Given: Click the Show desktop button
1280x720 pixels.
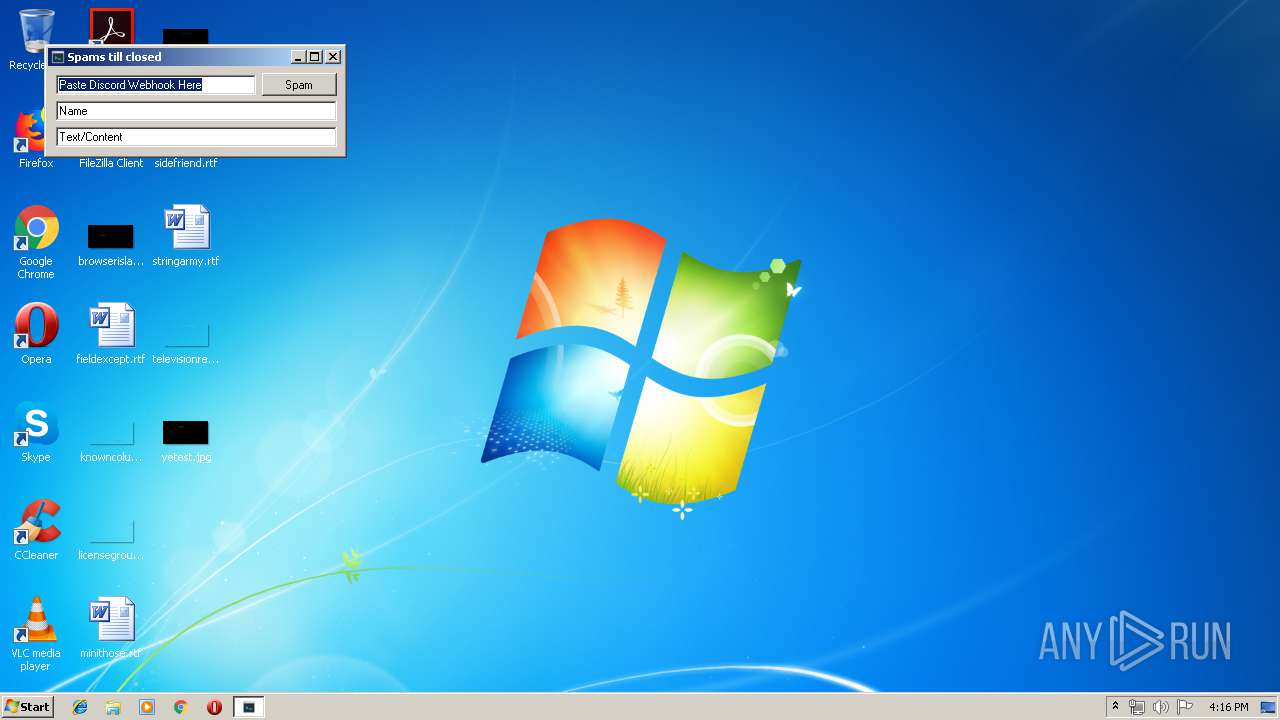Looking at the screenshot, I should [x=1269, y=707].
